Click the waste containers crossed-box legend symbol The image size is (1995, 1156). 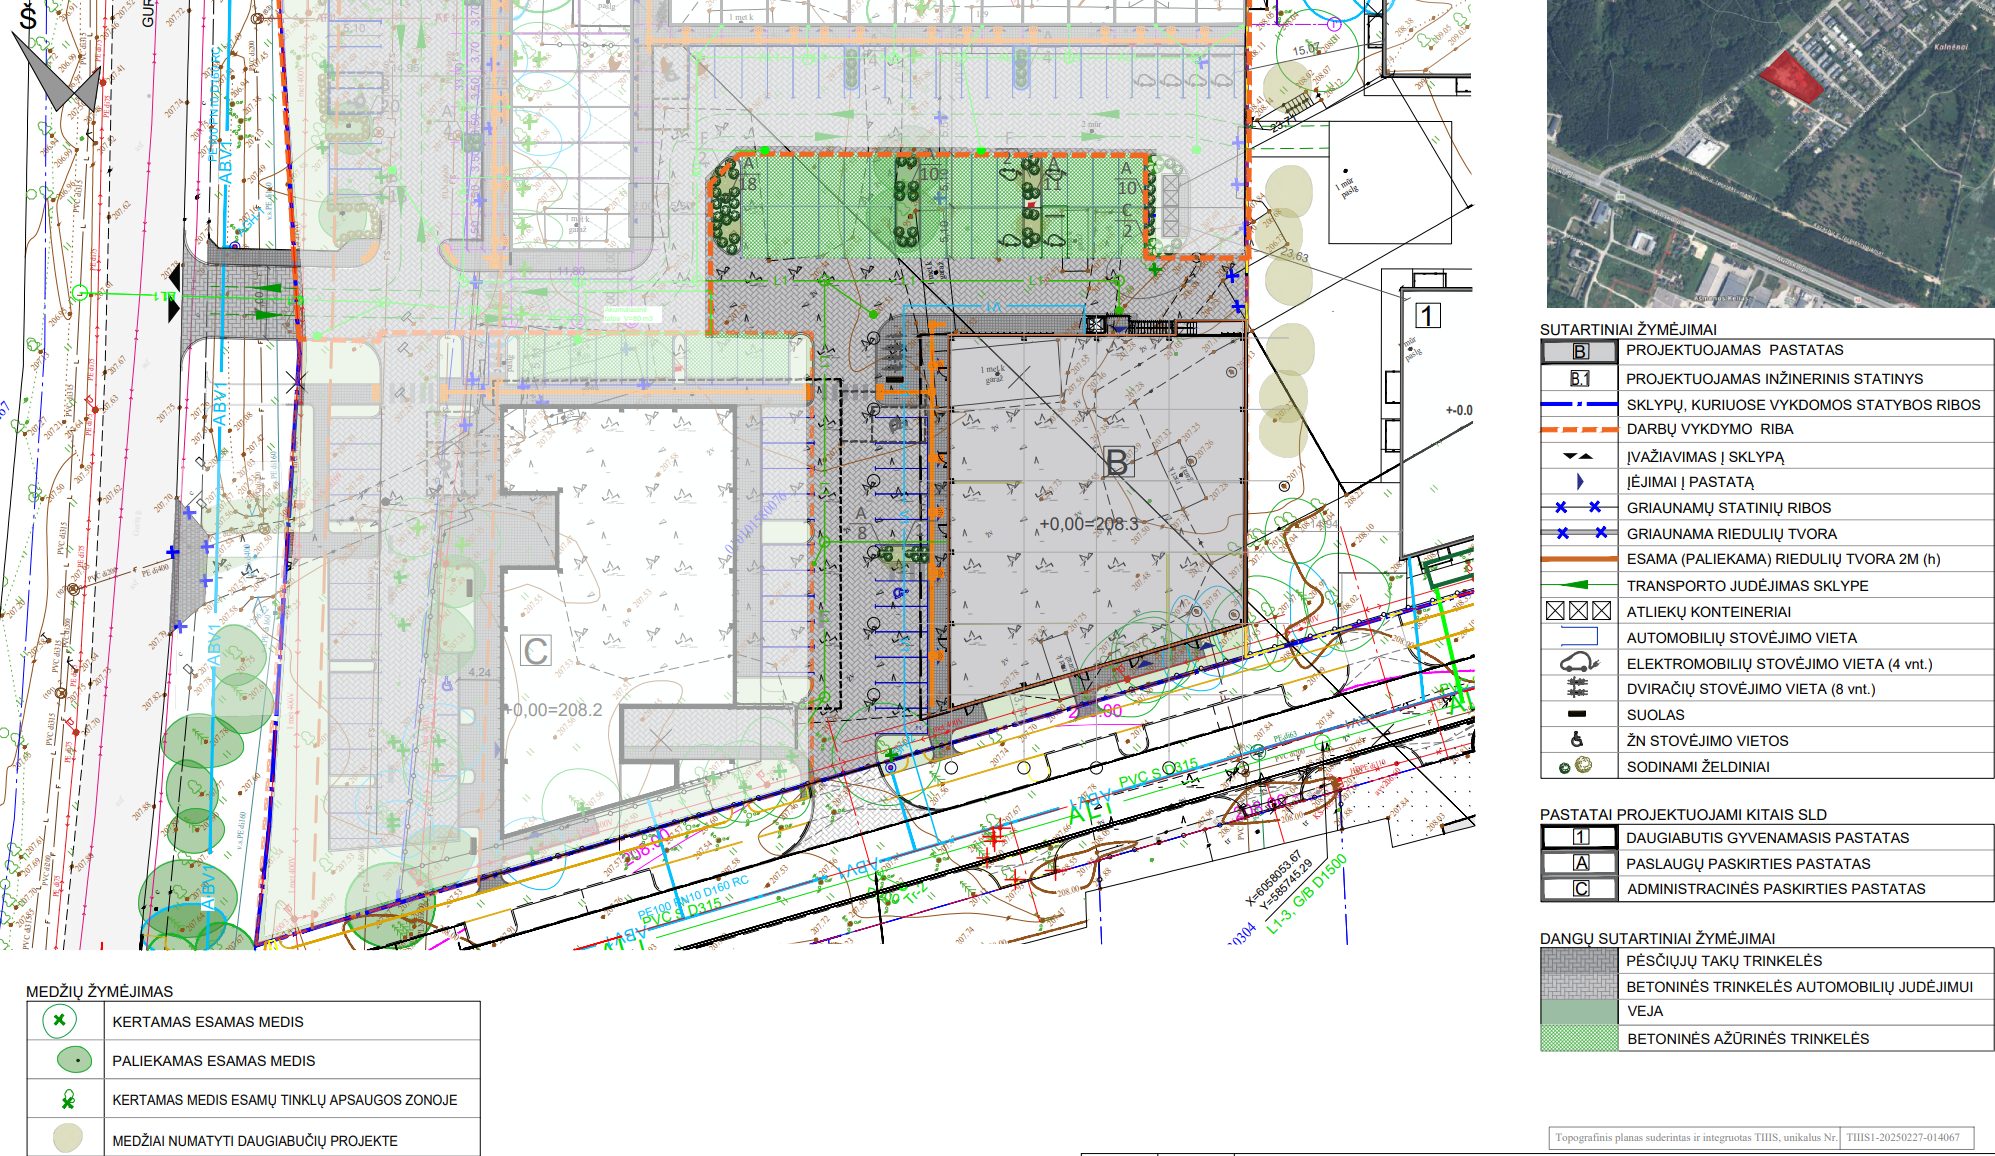[1579, 611]
